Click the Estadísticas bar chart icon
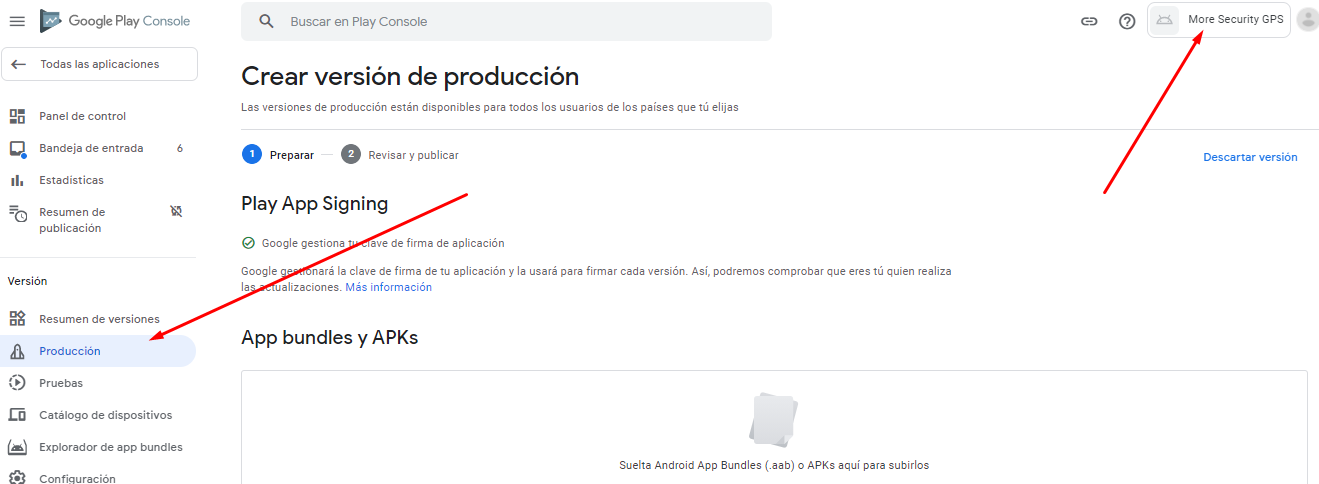1319x484 pixels. 17,180
